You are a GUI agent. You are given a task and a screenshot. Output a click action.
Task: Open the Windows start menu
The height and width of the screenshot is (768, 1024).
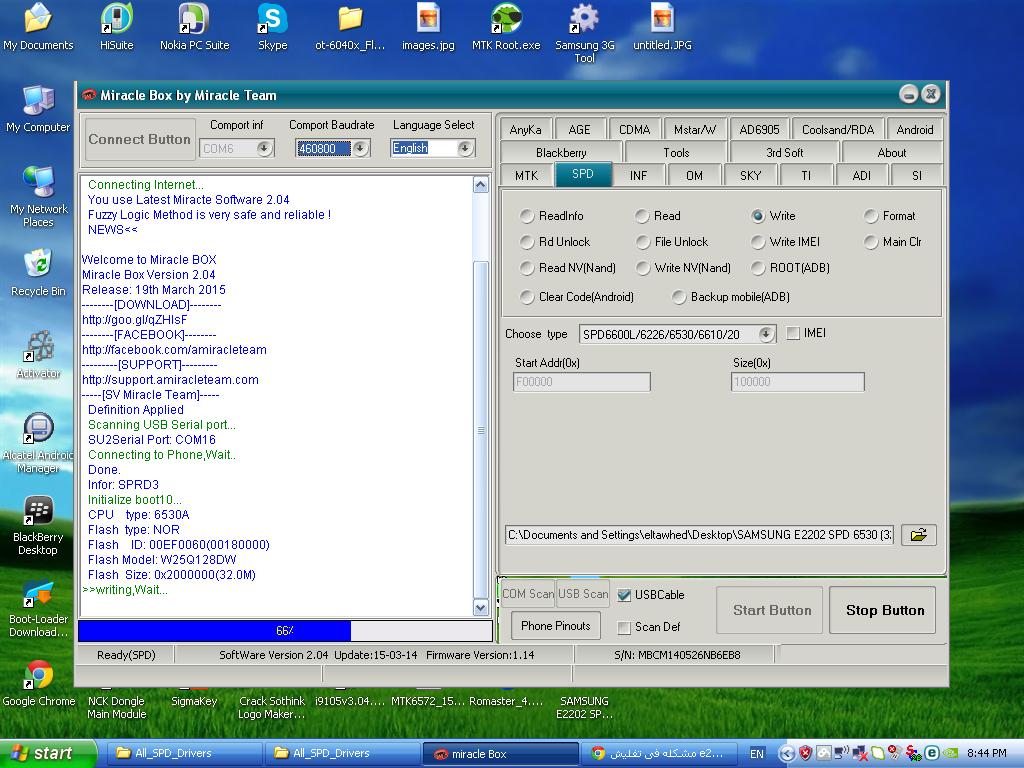click(x=47, y=753)
